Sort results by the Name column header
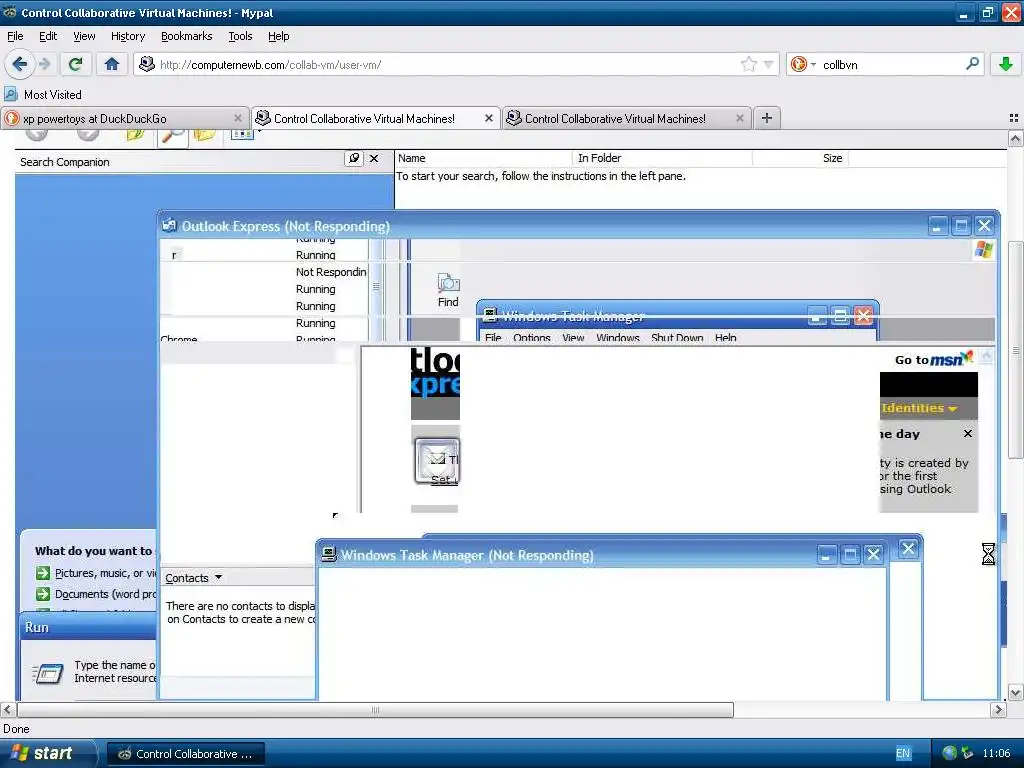This screenshot has width=1024, height=768. coord(483,158)
